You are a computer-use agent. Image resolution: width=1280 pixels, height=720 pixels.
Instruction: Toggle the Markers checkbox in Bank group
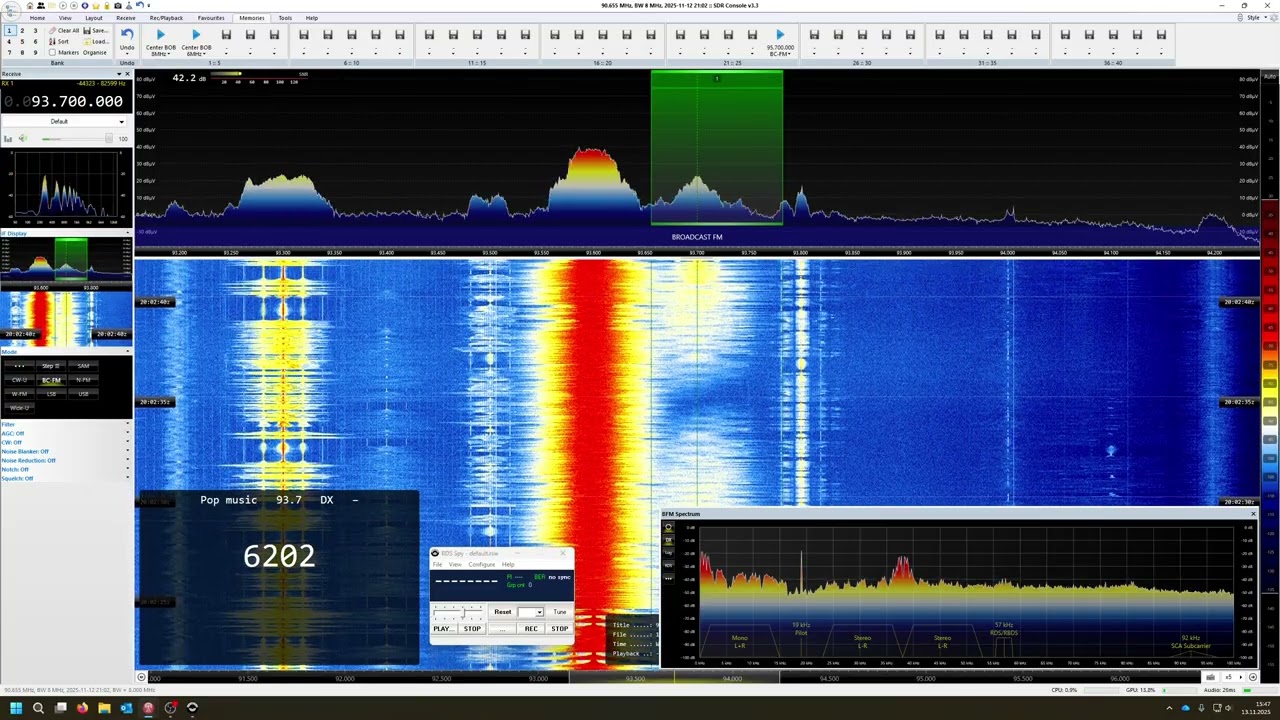(53, 52)
